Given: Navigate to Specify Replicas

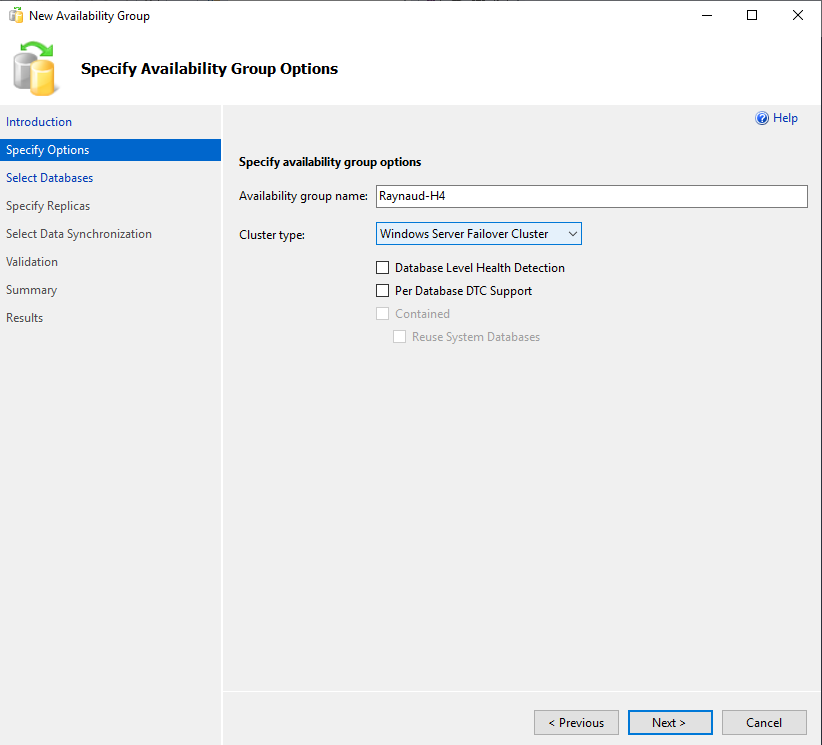Looking at the screenshot, I should click(x=47, y=205).
